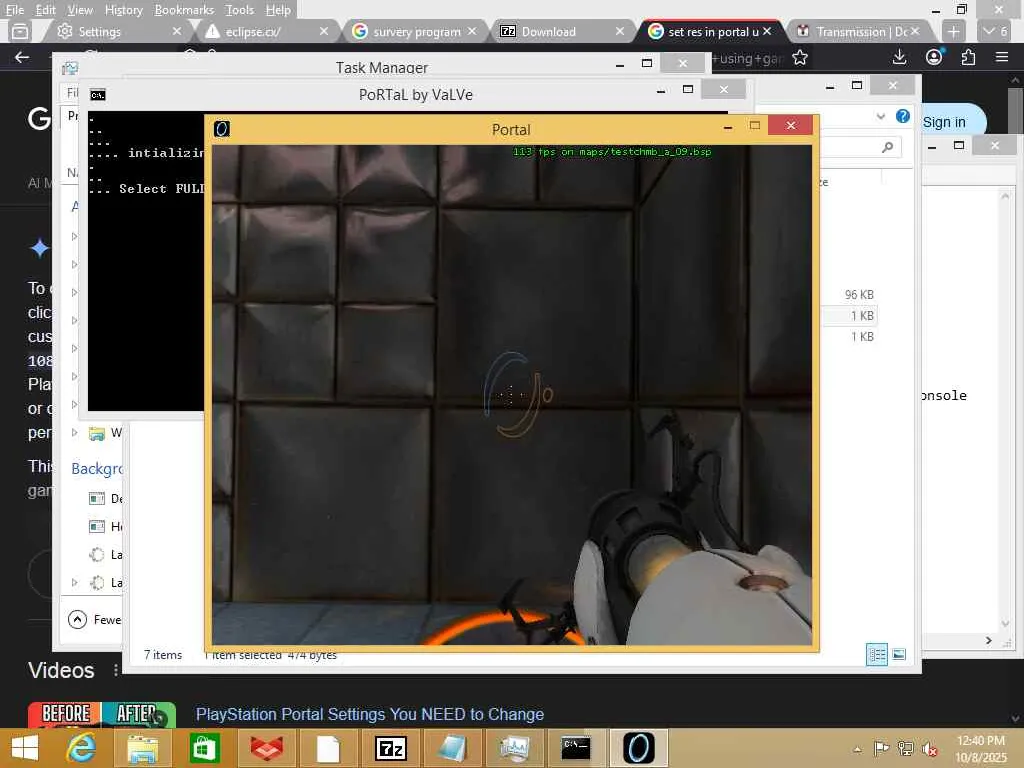1024x768 pixels.
Task: Click the rear window's vertical scrollbar down arrow
Action: click(1006, 624)
